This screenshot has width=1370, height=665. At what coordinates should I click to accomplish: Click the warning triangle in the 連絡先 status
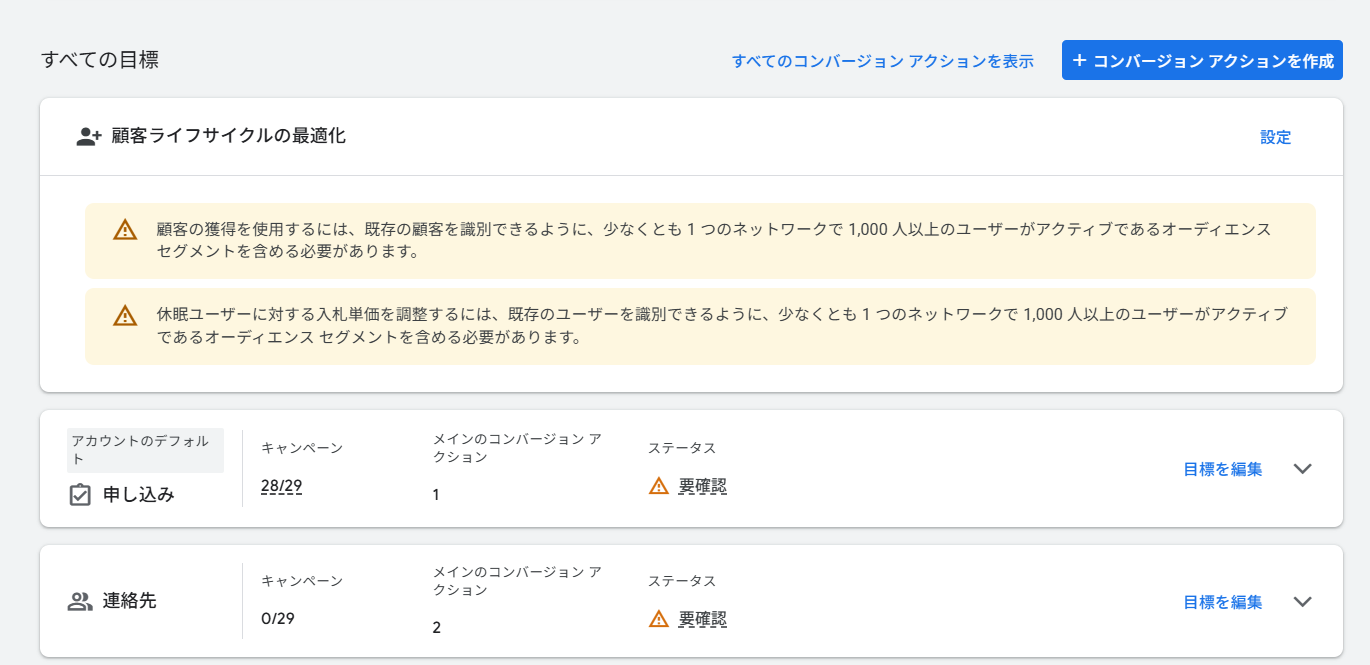tap(658, 619)
